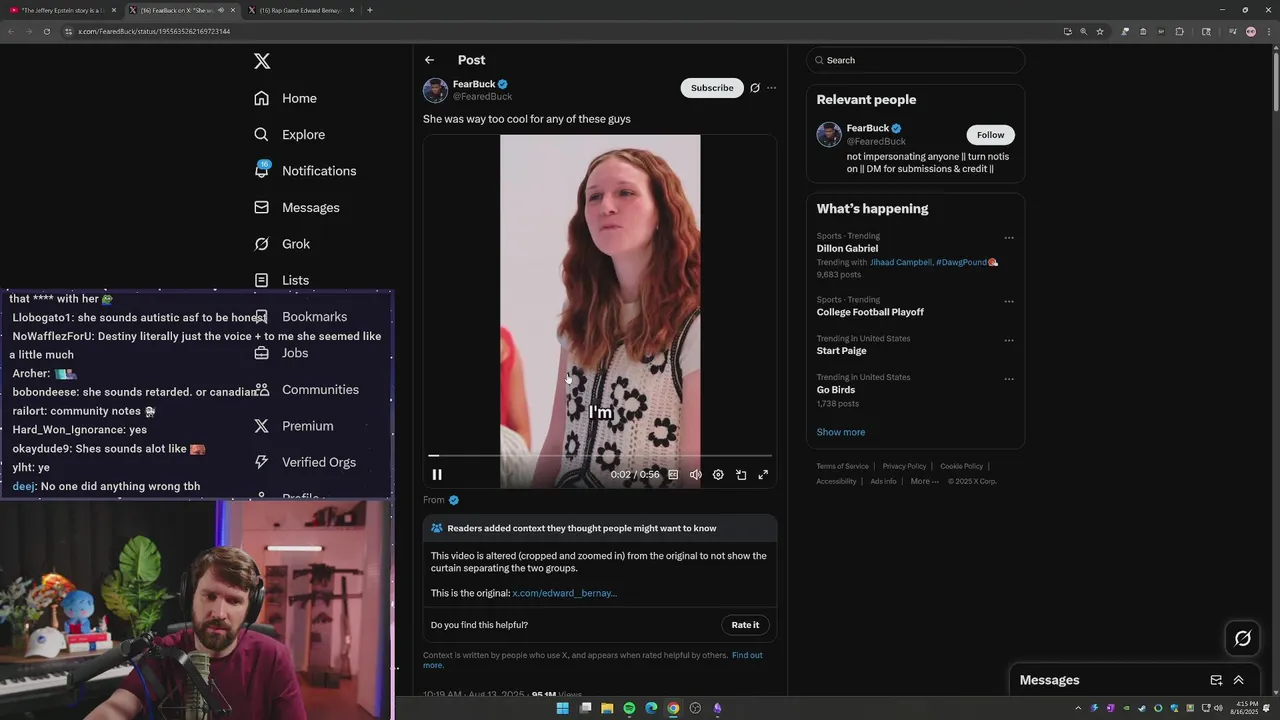1280x720 pixels.
Task: Open Terms of Service footer link
Action: coord(842,466)
